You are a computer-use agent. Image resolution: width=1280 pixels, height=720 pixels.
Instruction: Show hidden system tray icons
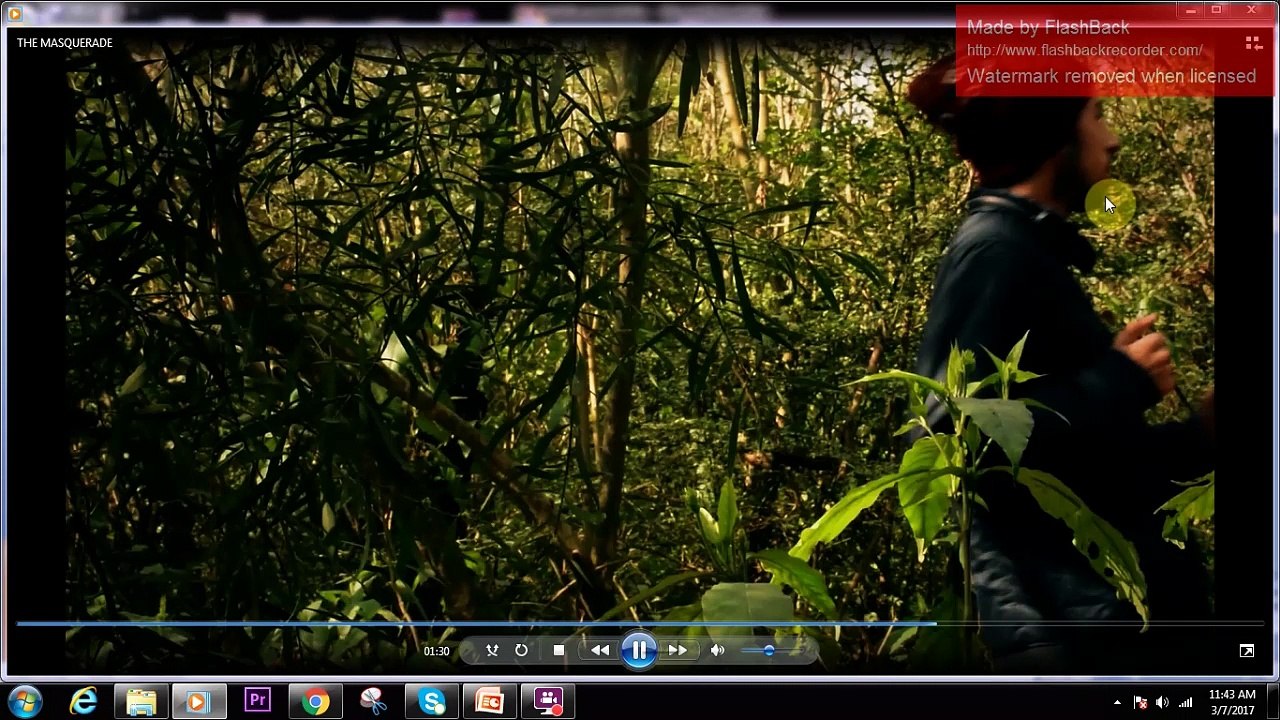tap(1117, 703)
